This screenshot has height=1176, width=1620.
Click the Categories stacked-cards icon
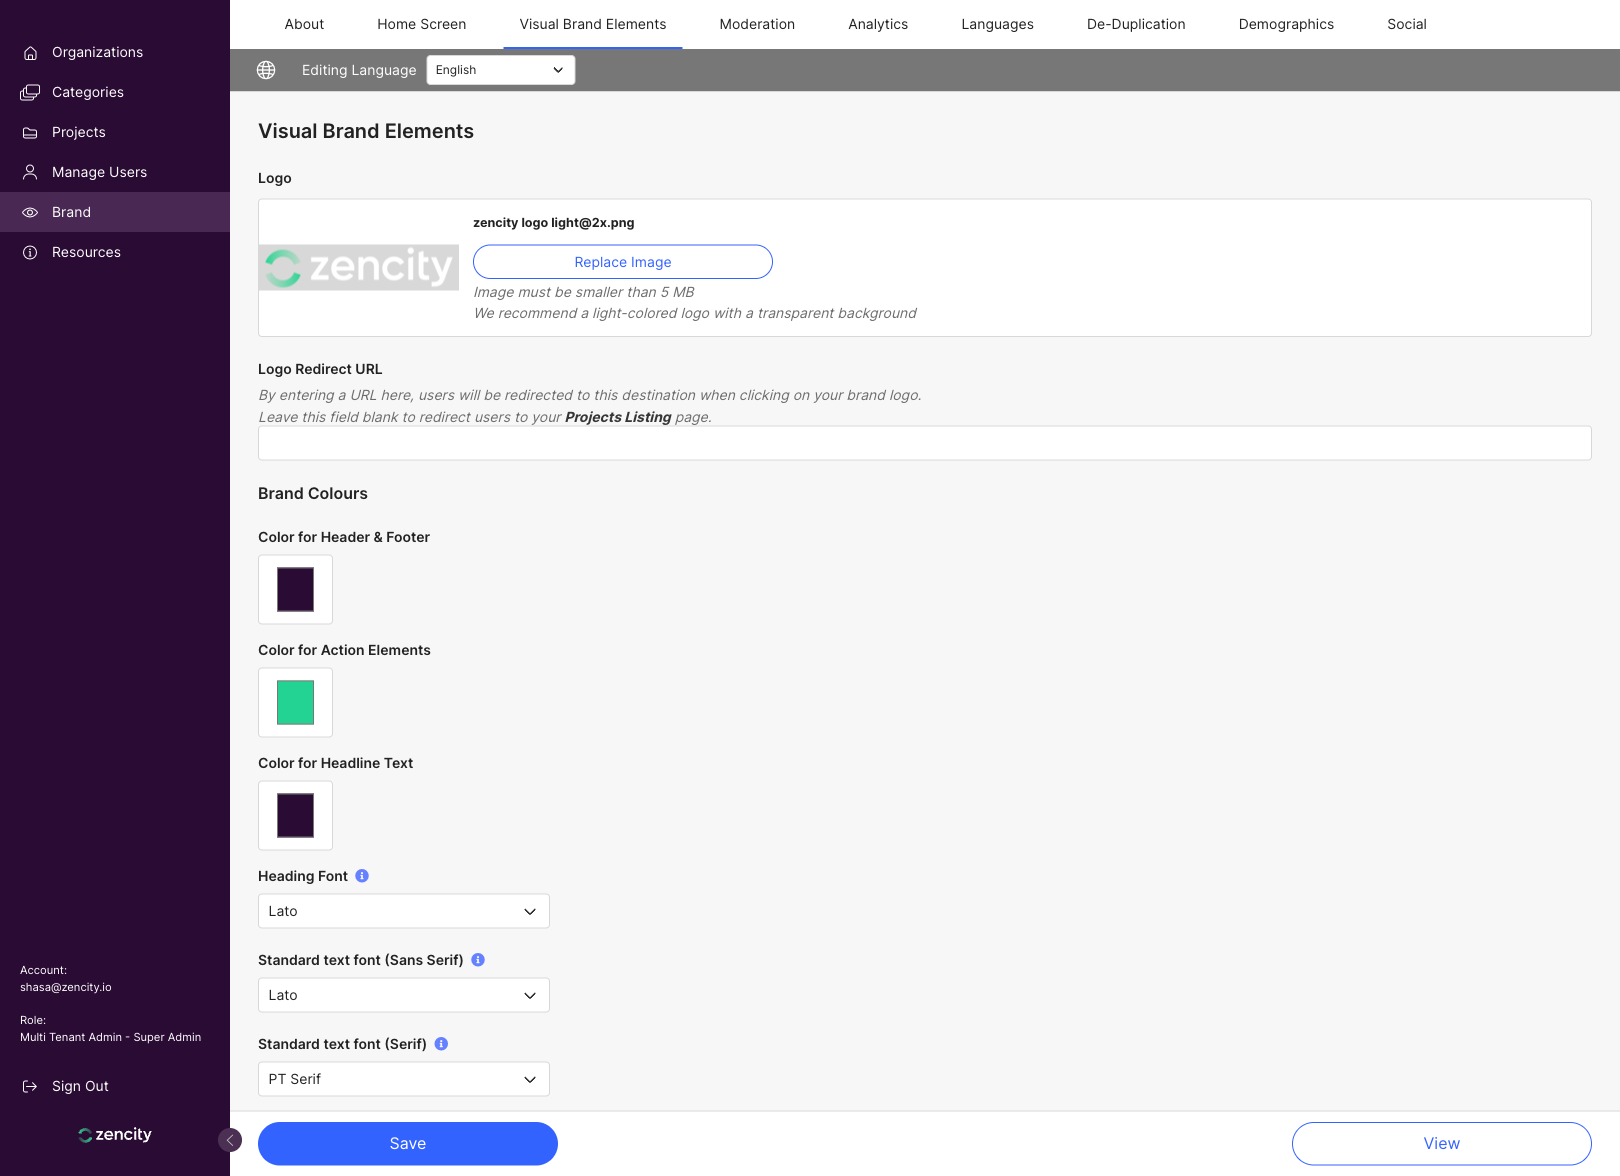coord(30,92)
